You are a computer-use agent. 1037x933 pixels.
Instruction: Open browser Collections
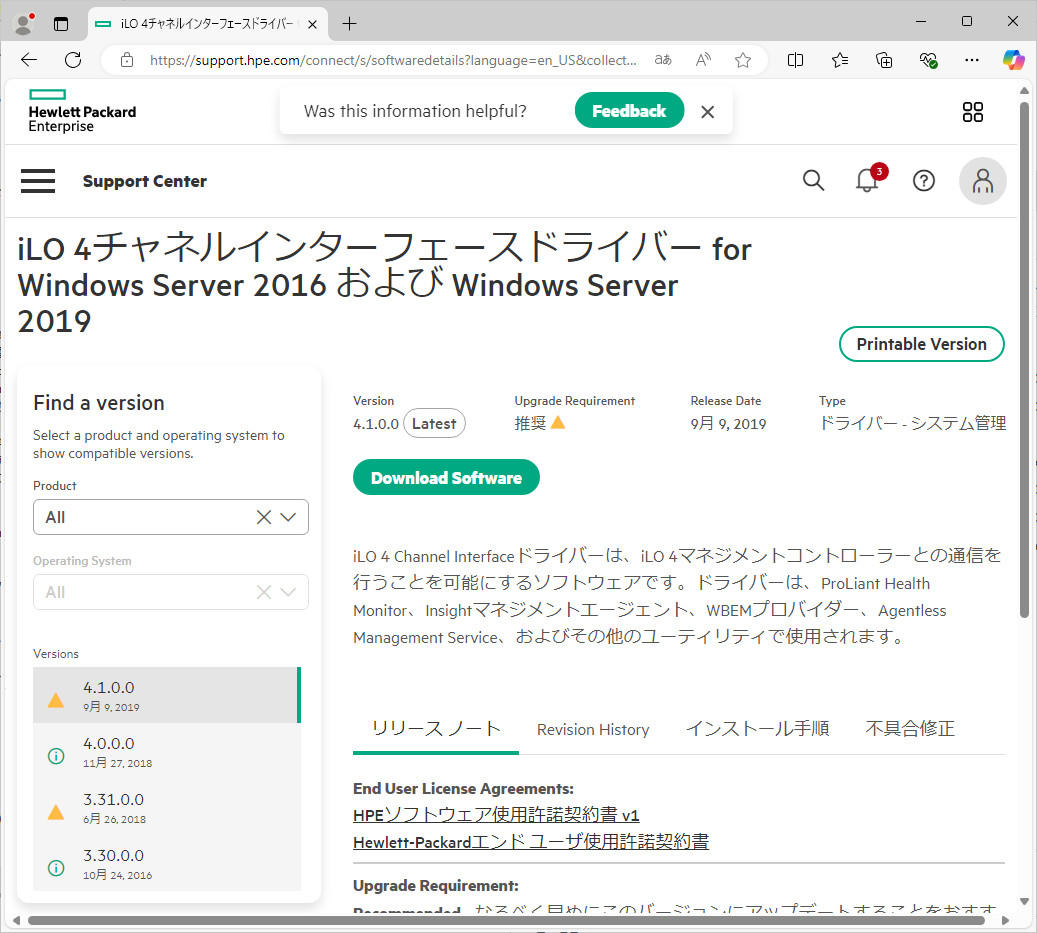(884, 60)
